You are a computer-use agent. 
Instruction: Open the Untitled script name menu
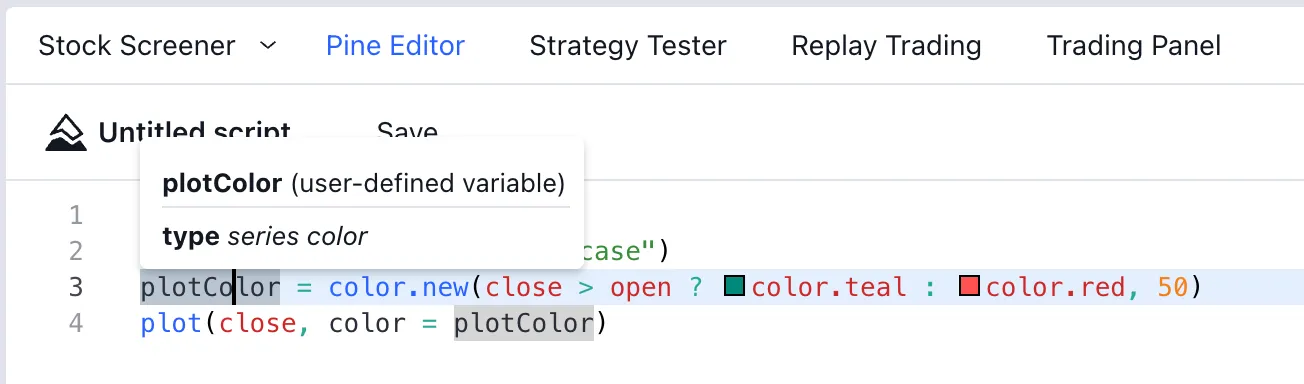pyautogui.click(x=194, y=132)
